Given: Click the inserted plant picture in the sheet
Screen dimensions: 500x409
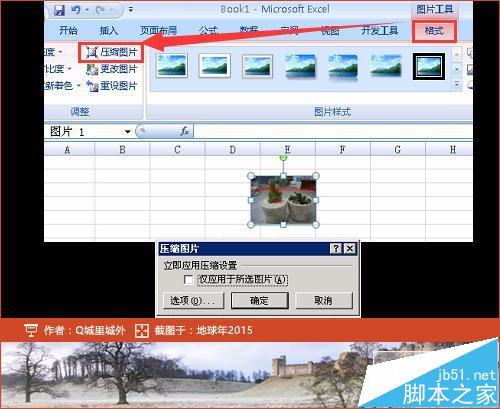Looking at the screenshot, I should (283, 200).
